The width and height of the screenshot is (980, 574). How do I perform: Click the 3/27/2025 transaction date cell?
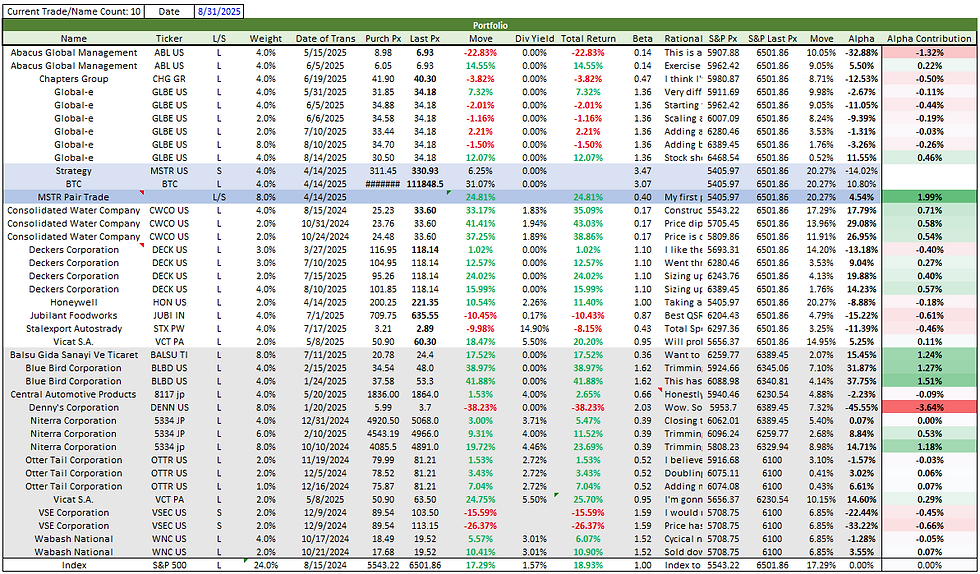pos(325,249)
